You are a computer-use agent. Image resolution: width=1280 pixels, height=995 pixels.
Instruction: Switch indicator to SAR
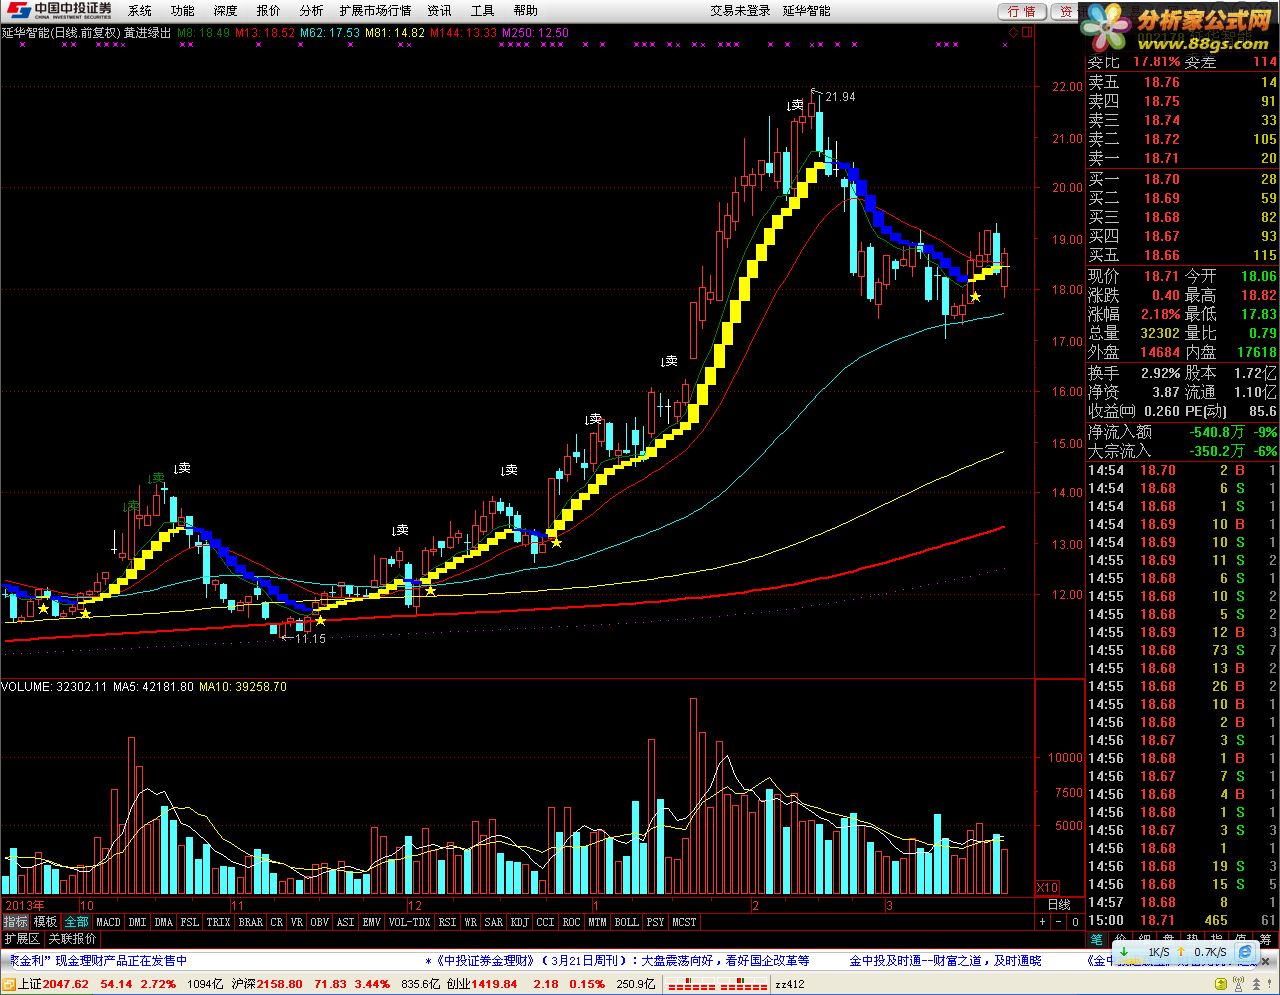click(x=493, y=922)
